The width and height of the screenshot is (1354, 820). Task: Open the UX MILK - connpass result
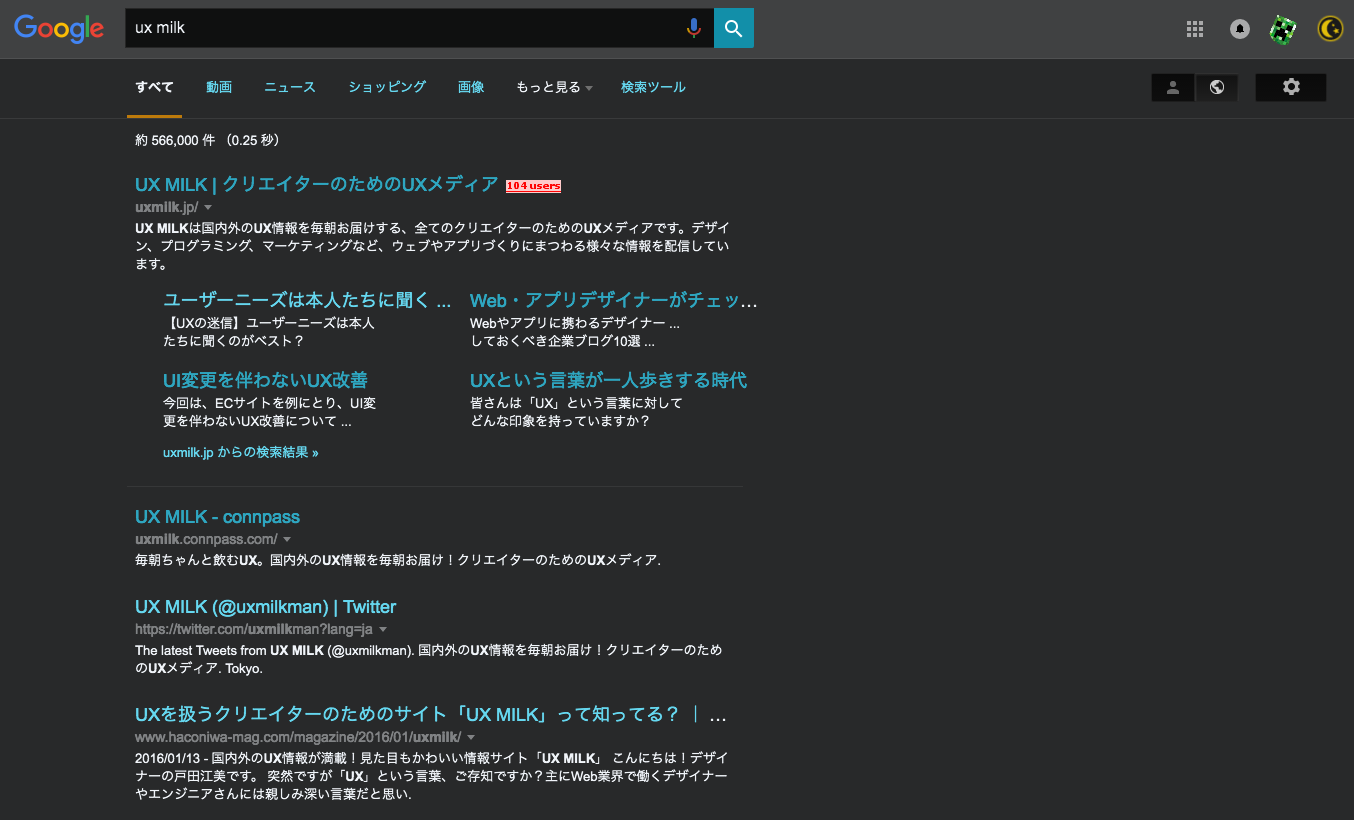(x=217, y=516)
